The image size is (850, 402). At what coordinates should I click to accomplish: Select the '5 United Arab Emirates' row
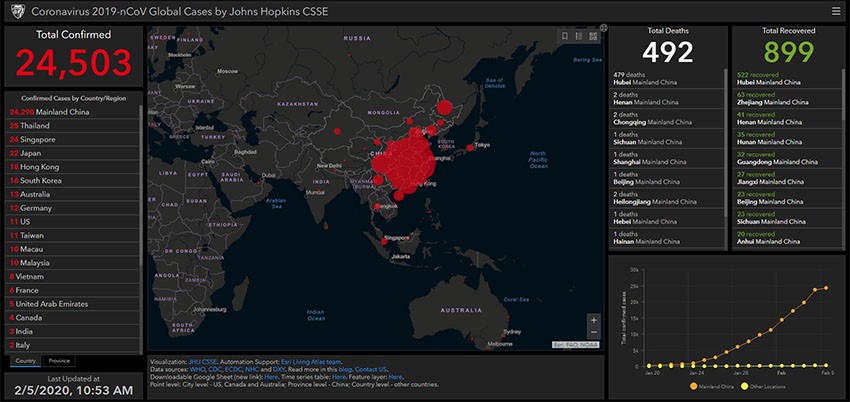pyautogui.click(x=73, y=304)
